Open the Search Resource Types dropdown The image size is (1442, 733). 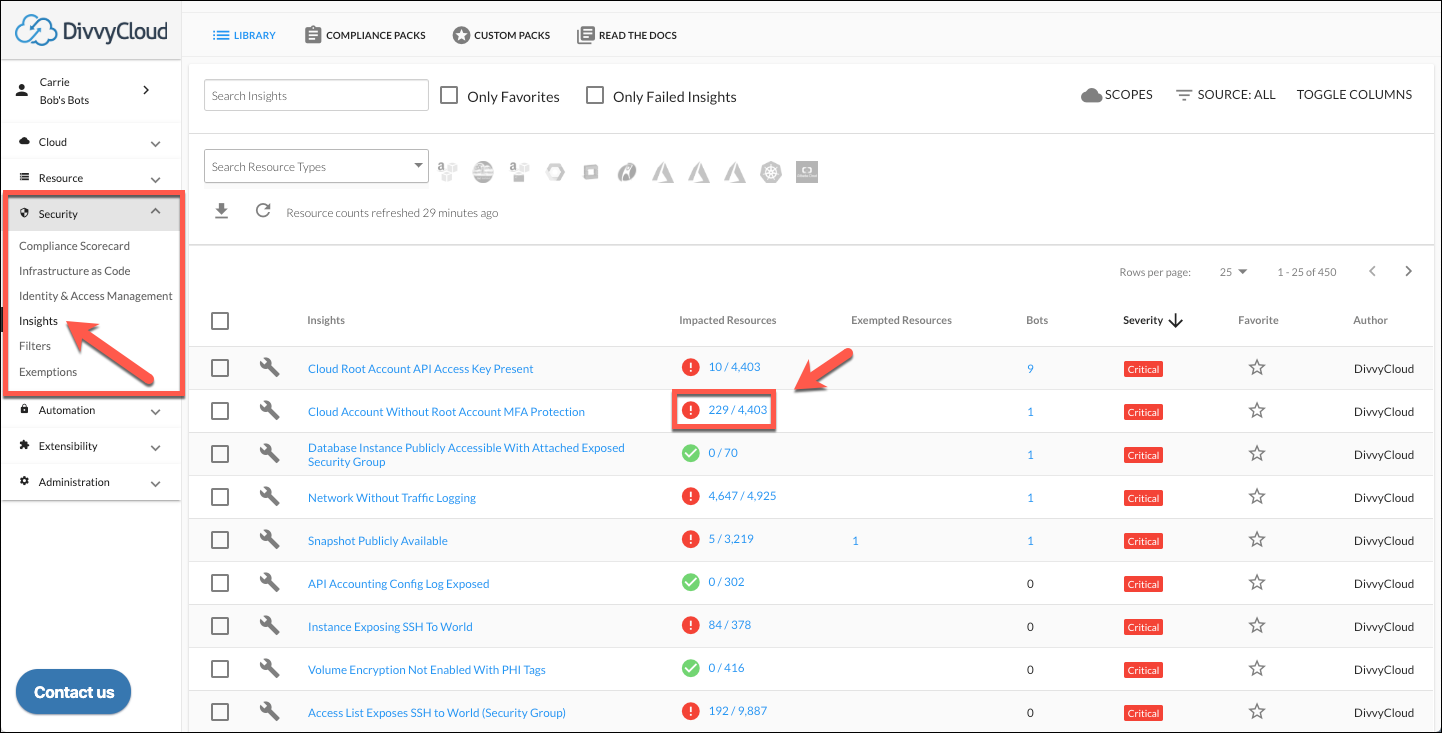coord(316,167)
